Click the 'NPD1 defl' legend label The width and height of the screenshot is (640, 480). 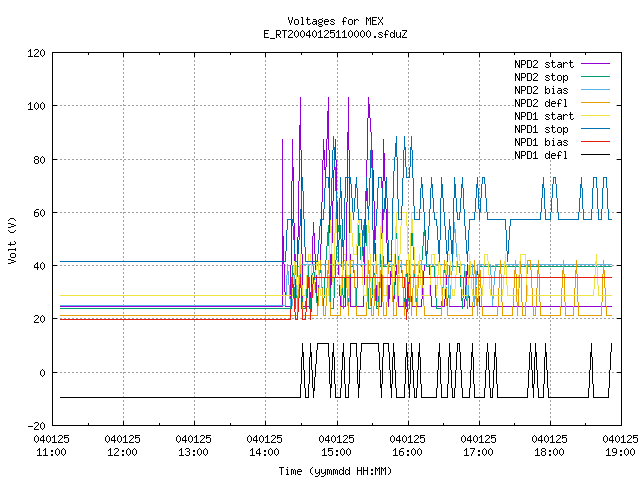tap(541, 155)
